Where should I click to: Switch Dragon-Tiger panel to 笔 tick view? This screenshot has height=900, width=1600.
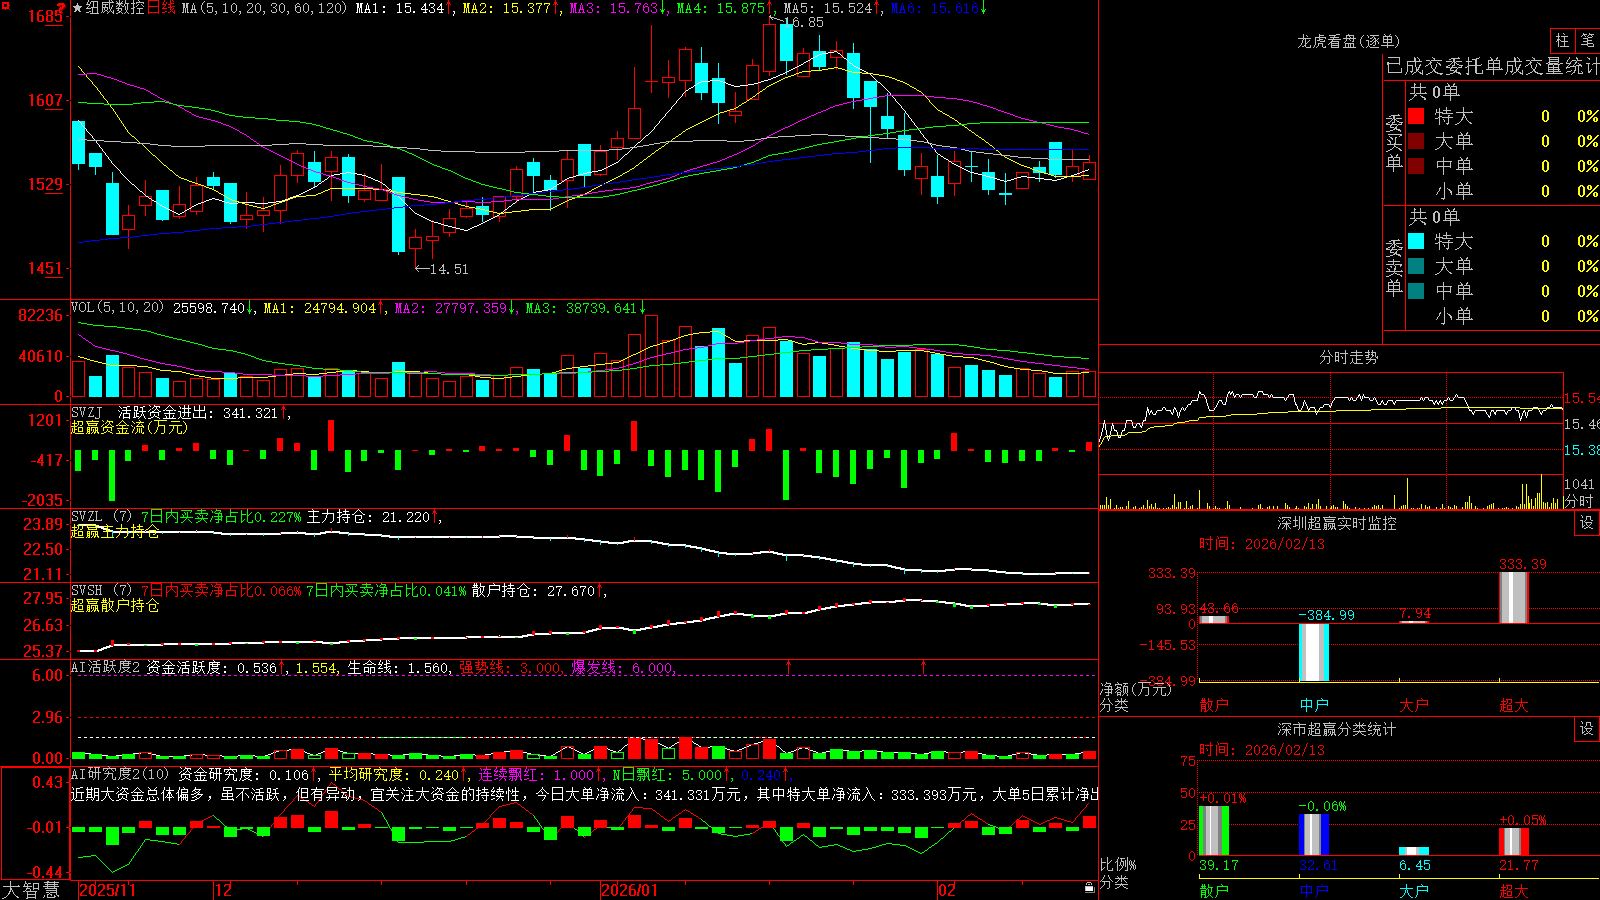[1587, 40]
